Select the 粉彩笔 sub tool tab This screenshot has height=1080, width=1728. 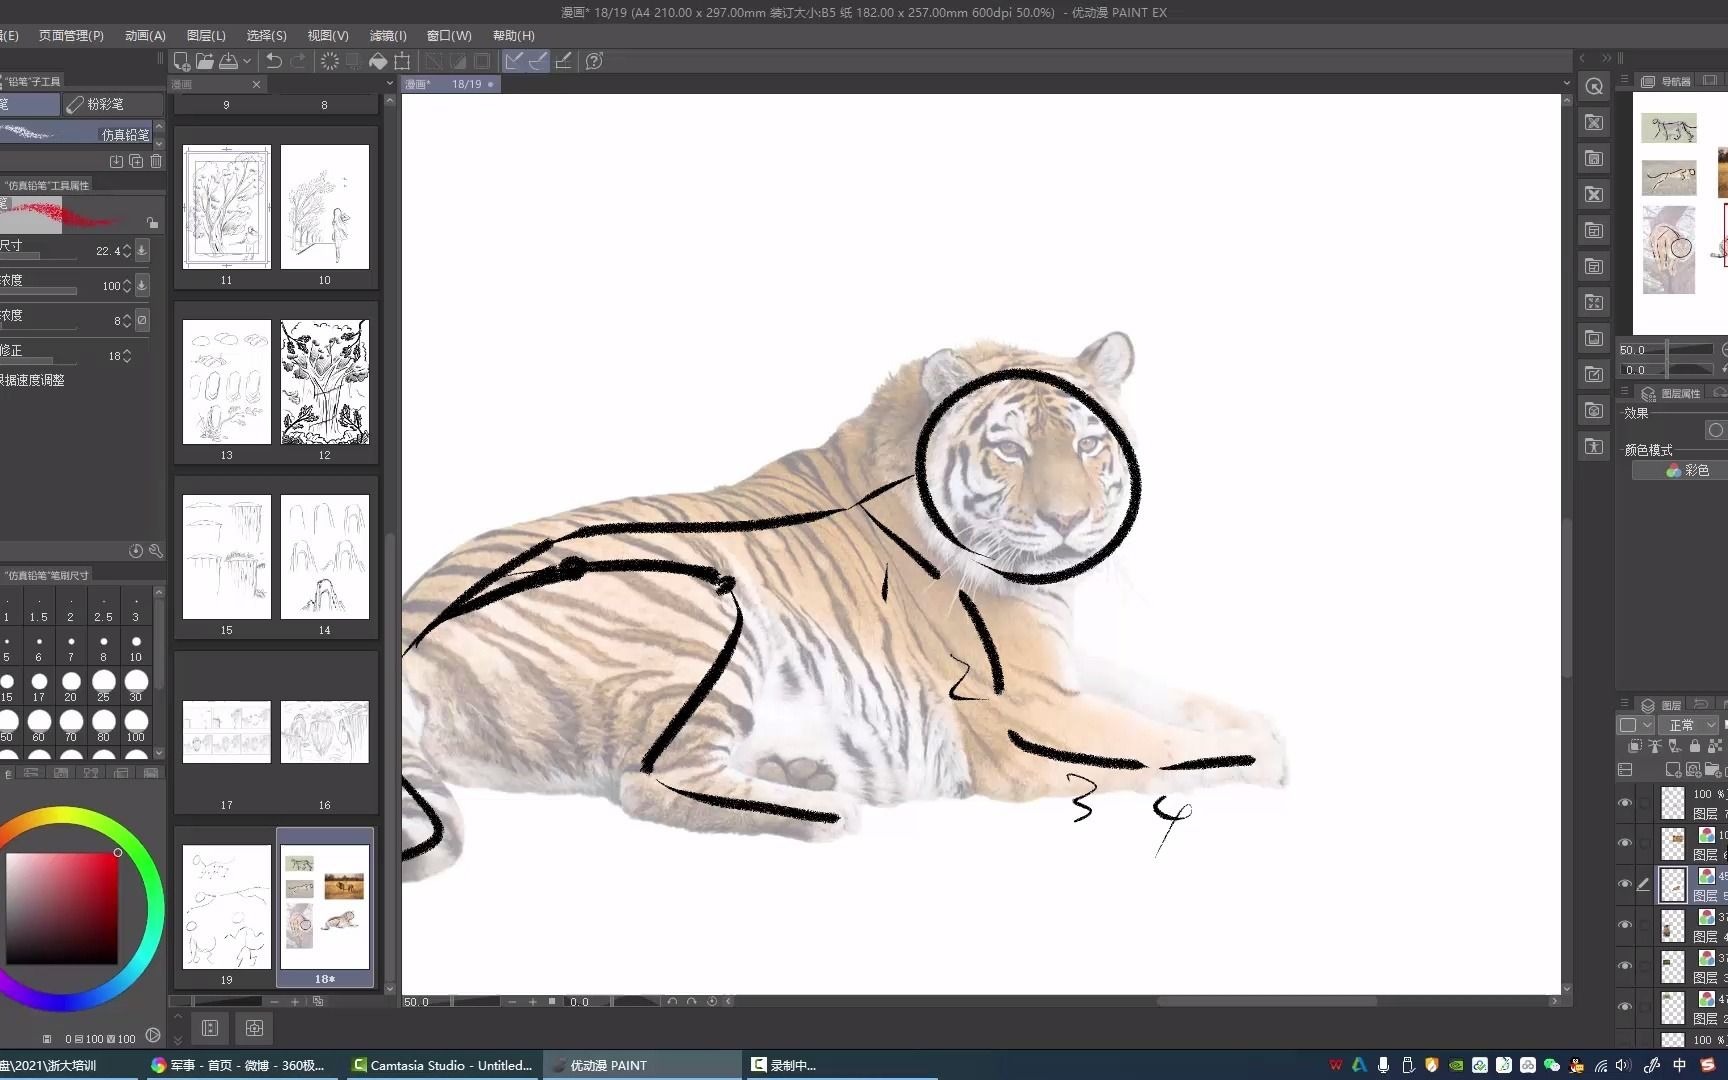pos(112,104)
